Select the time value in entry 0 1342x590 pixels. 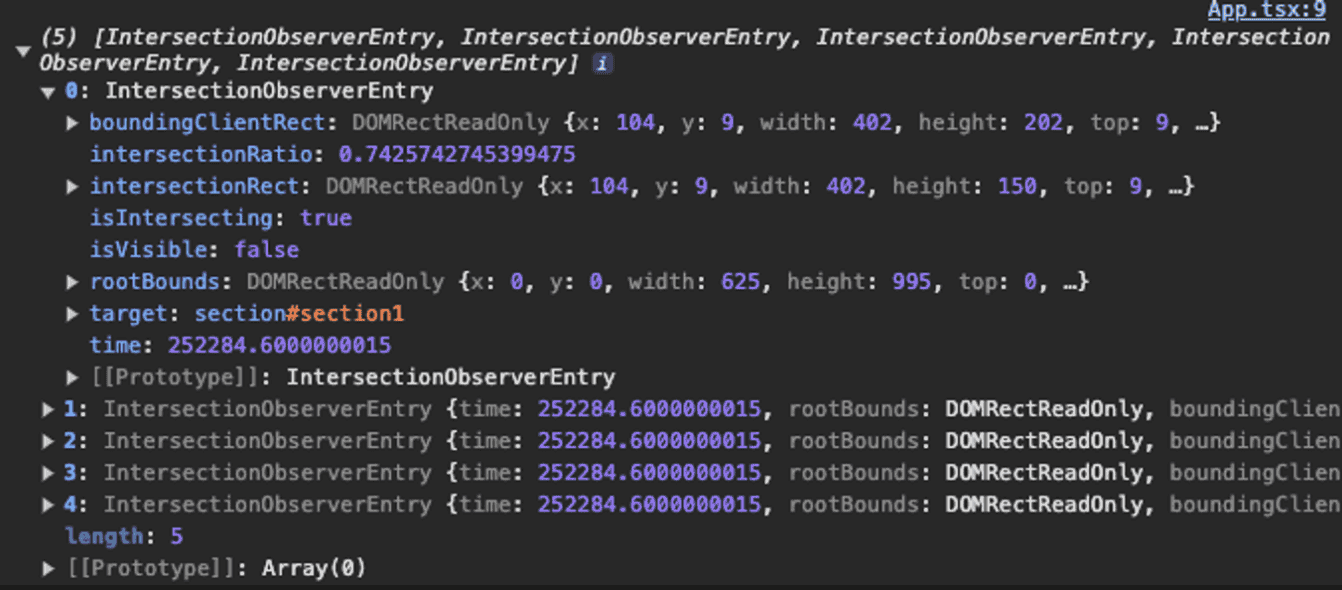(279, 346)
